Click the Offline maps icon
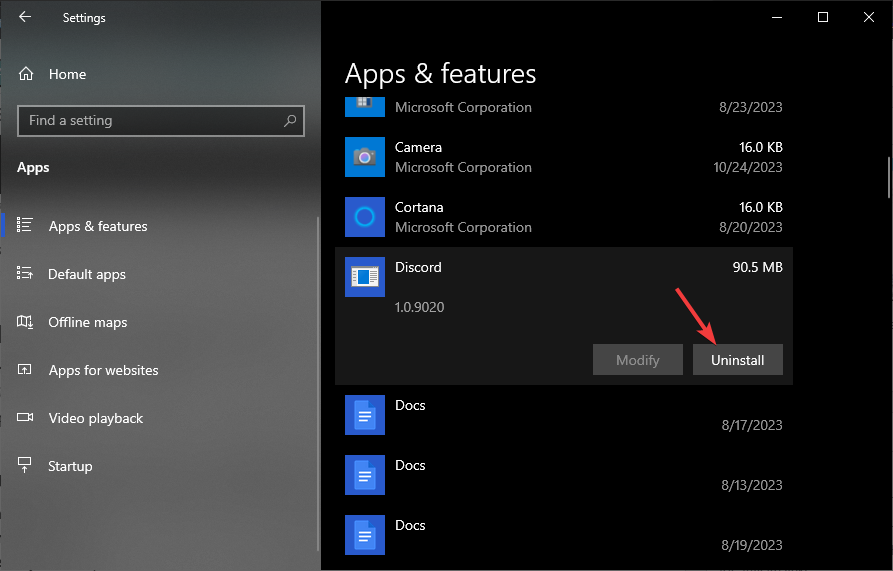Screen dimensions: 893x571 [x=24, y=322]
